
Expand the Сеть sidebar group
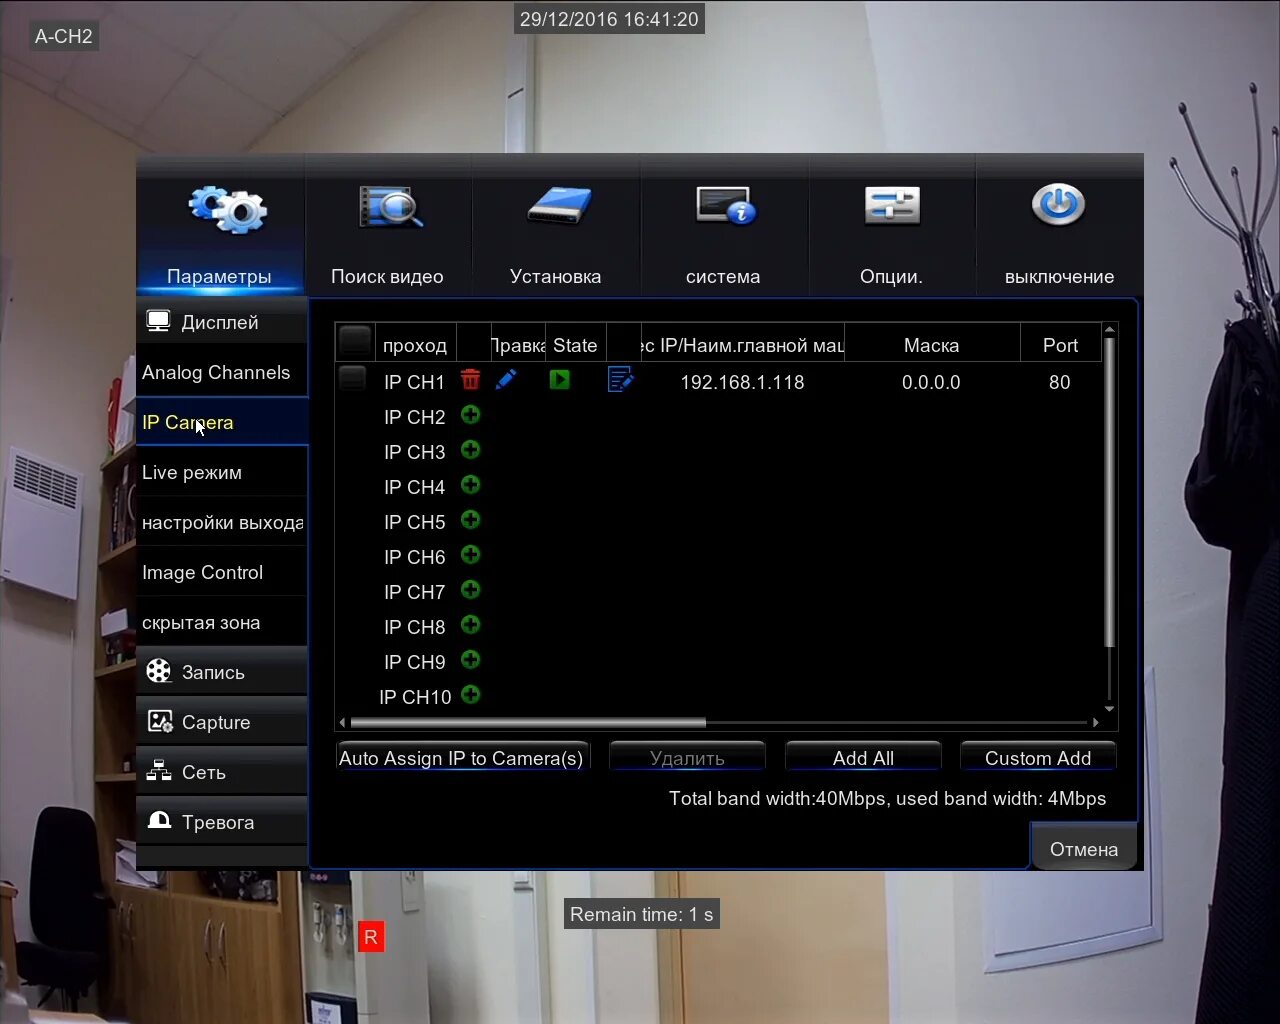[222, 772]
